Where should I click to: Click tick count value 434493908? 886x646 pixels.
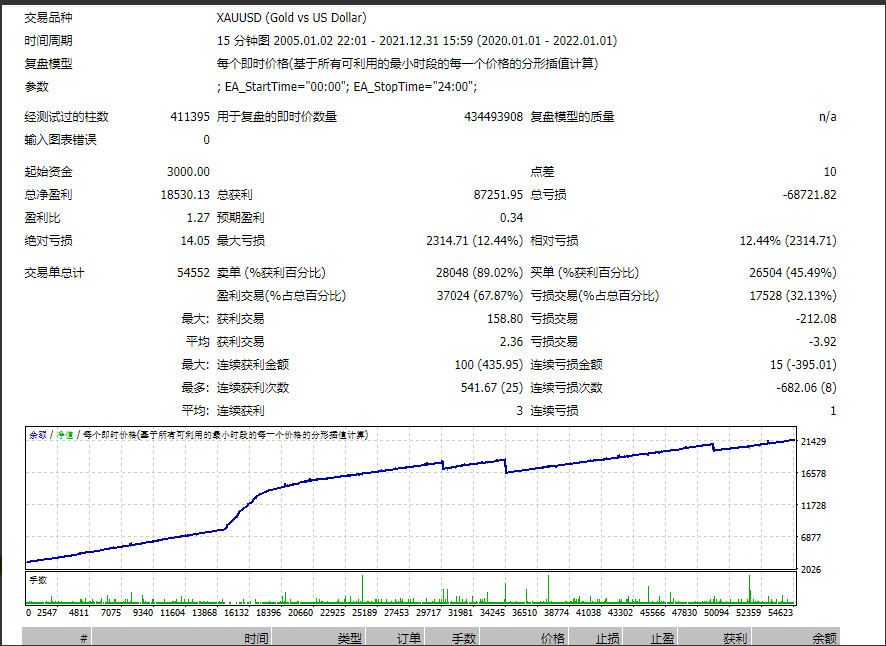493,116
